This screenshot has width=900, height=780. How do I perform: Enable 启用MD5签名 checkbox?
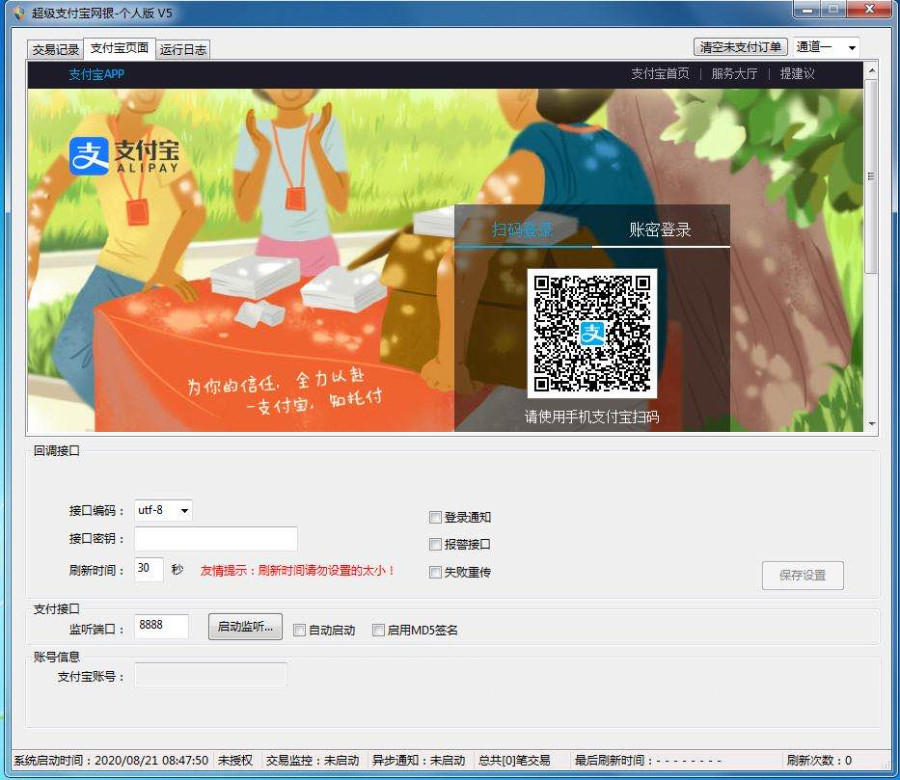pos(378,630)
